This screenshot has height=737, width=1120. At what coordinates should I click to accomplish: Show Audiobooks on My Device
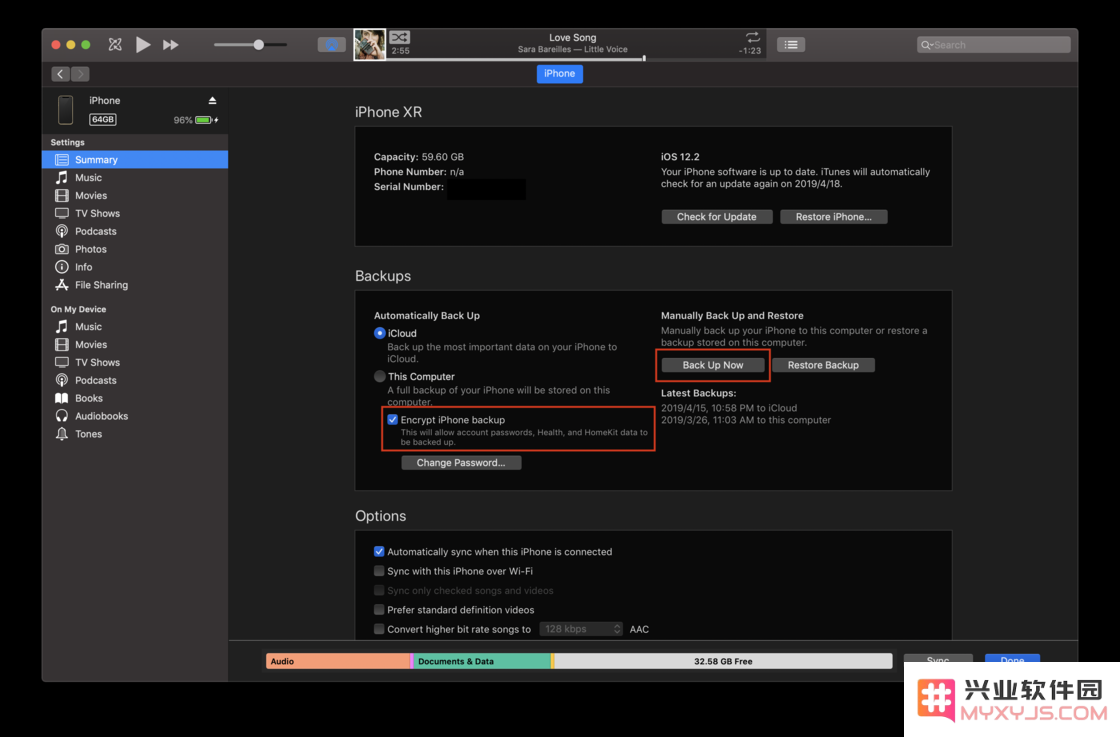(x=135, y=416)
